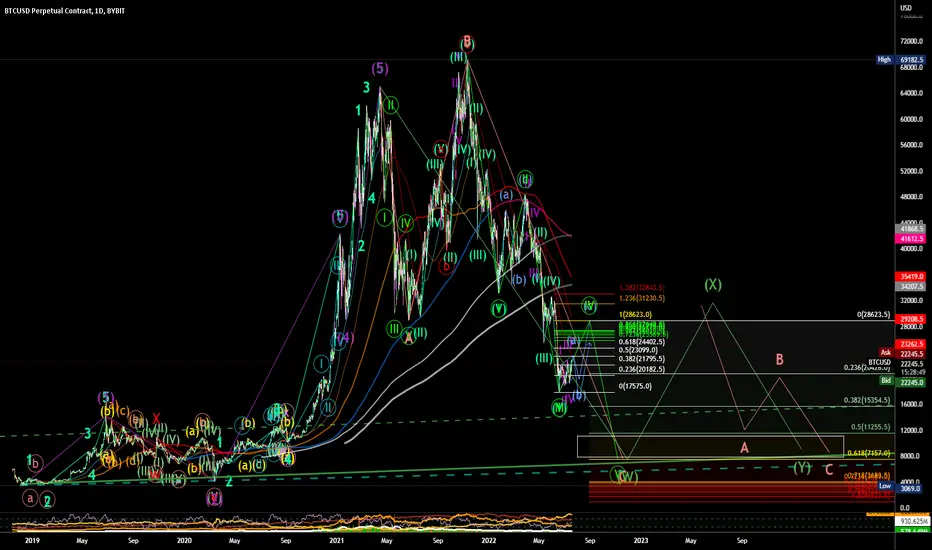Select the green (X) projected wave label
This screenshot has height=550, width=932.
(x=713, y=285)
